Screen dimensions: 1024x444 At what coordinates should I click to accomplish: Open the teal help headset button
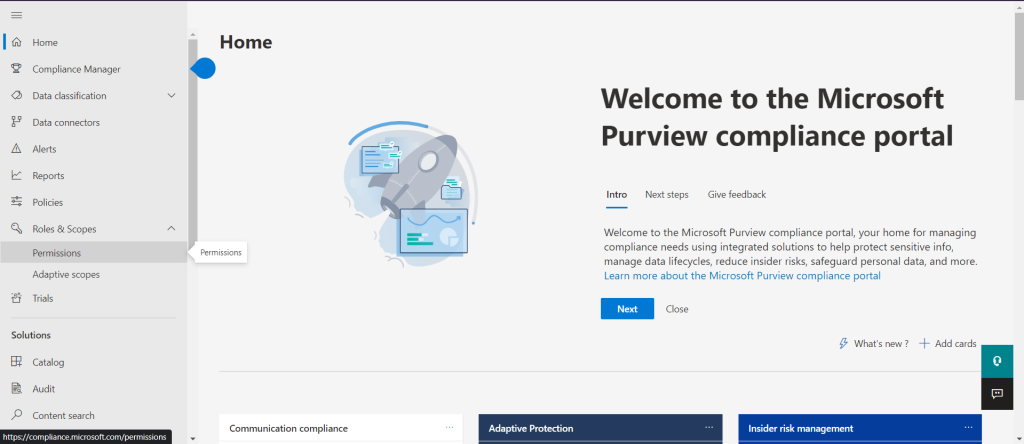(997, 361)
